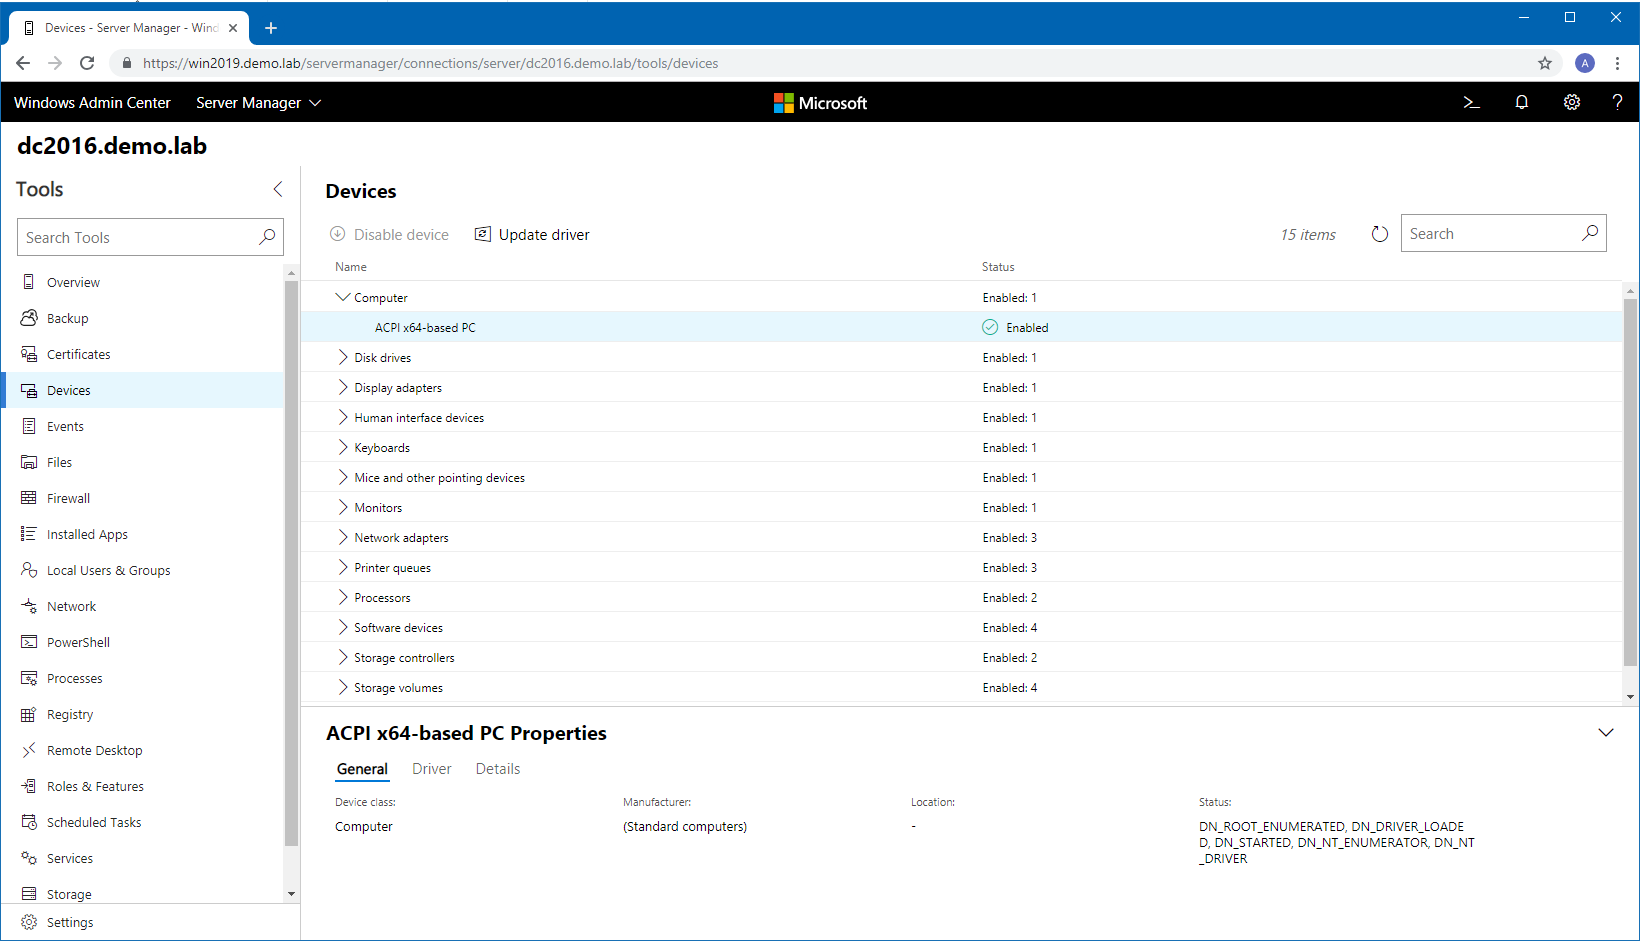Viewport: 1643px width, 943px height.
Task: Click the Disable device button
Action: tap(390, 235)
